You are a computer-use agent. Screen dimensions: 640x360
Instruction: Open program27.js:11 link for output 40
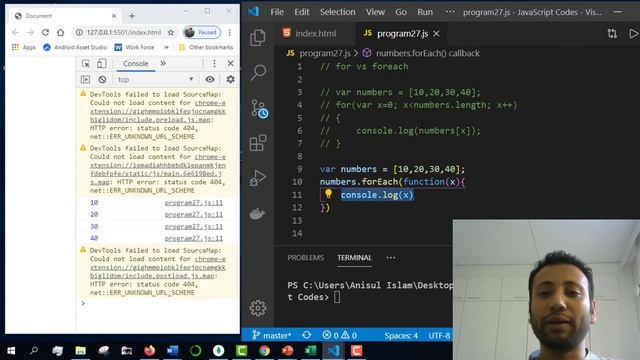(x=194, y=238)
